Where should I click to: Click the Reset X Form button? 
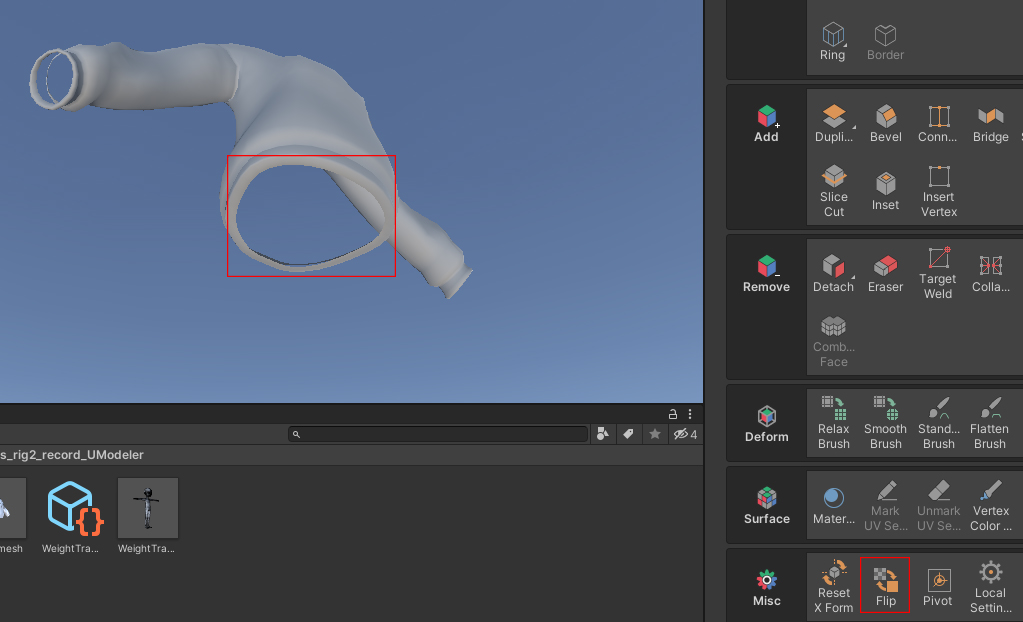click(x=834, y=585)
